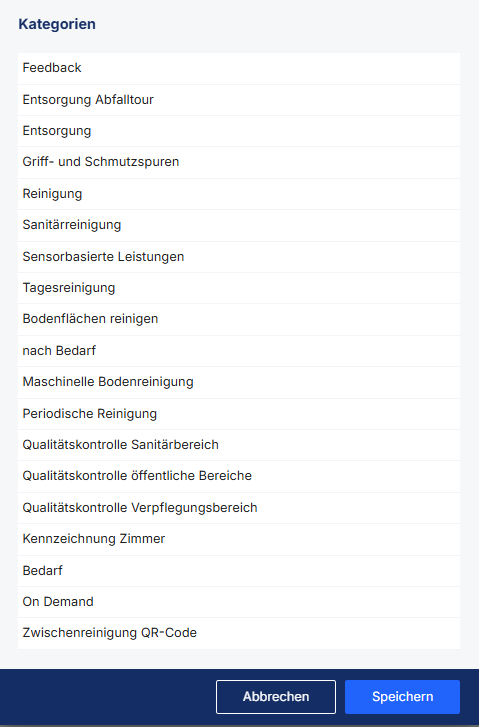Select the On Demand category

click(x=239, y=602)
